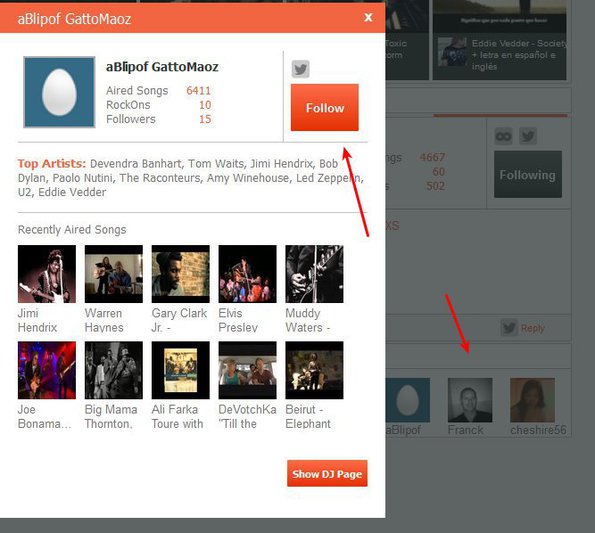Click the Ali Farka Toure song title

(x=177, y=417)
